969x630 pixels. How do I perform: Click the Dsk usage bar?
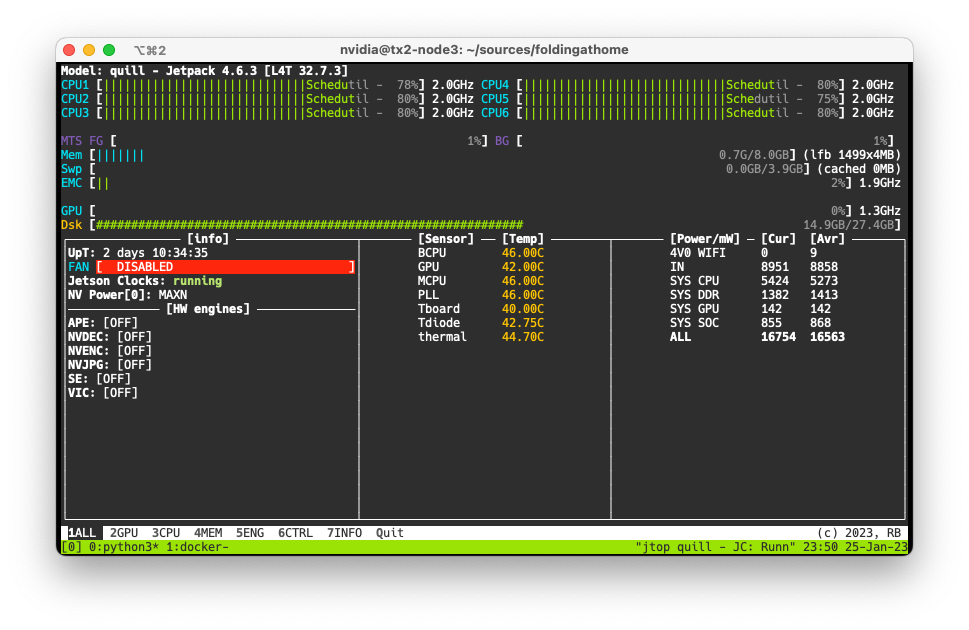click(x=310, y=225)
